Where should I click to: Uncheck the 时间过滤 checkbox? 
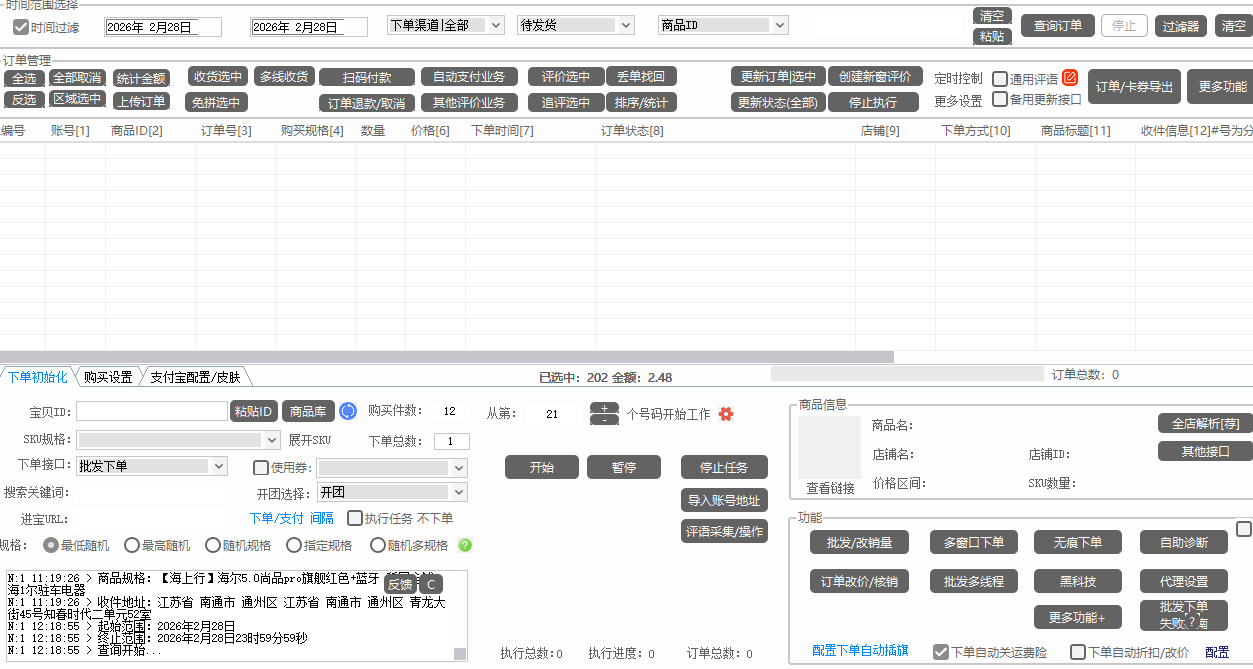coord(20,27)
